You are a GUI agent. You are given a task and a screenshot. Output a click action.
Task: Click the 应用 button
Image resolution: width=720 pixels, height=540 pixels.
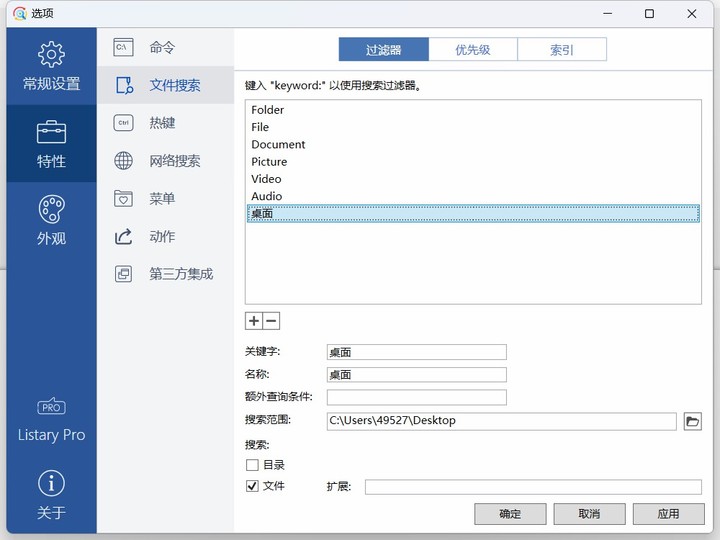click(668, 514)
